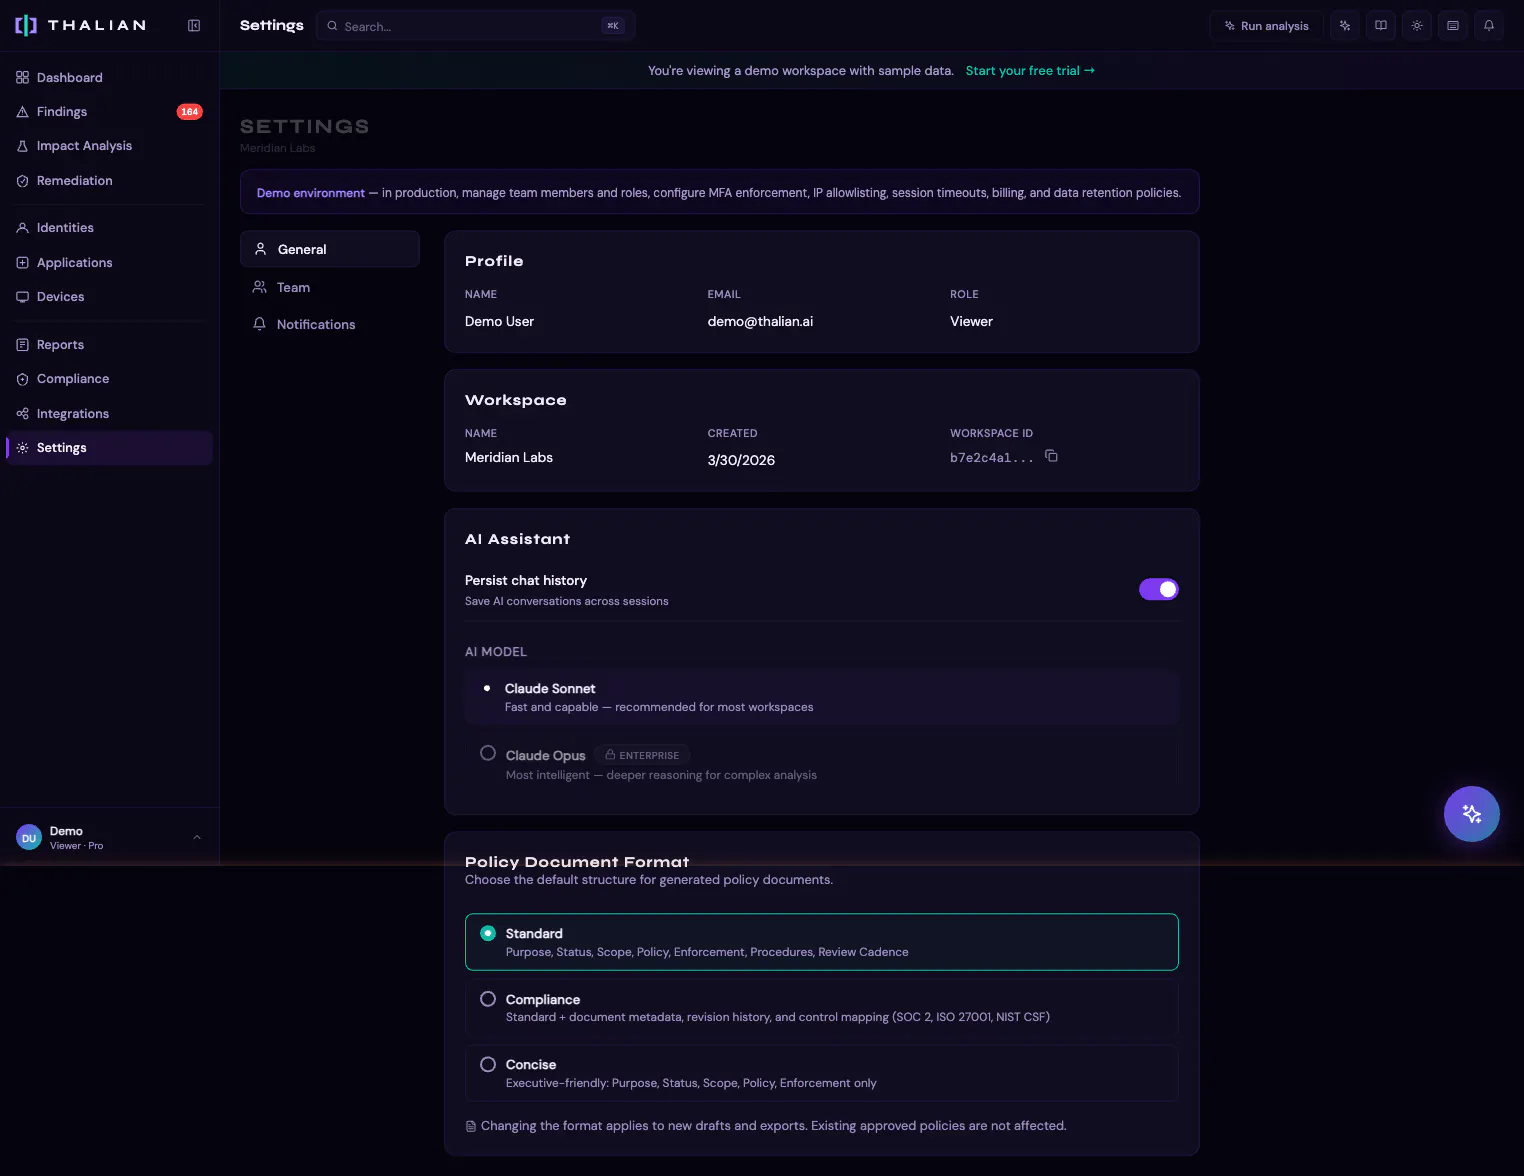1524x1176 pixels.
Task: Click the Compliance shield icon
Action: (x=22, y=379)
